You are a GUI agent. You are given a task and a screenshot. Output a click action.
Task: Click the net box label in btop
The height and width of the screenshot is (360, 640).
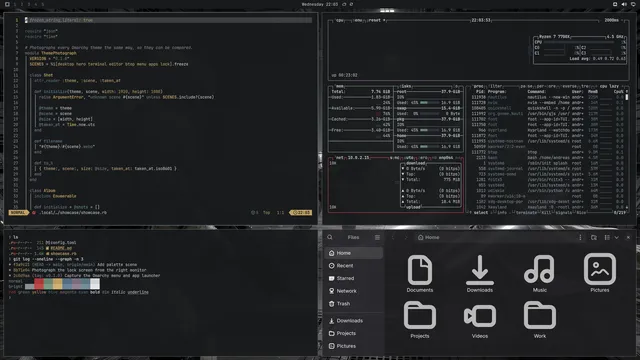pyautogui.click(x=340, y=158)
